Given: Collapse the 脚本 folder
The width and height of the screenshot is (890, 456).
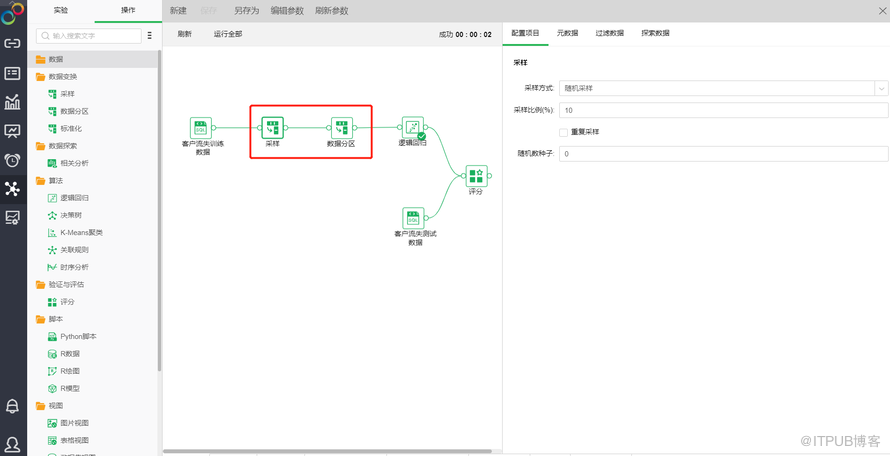Looking at the screenshot, I should pos(40,319).
